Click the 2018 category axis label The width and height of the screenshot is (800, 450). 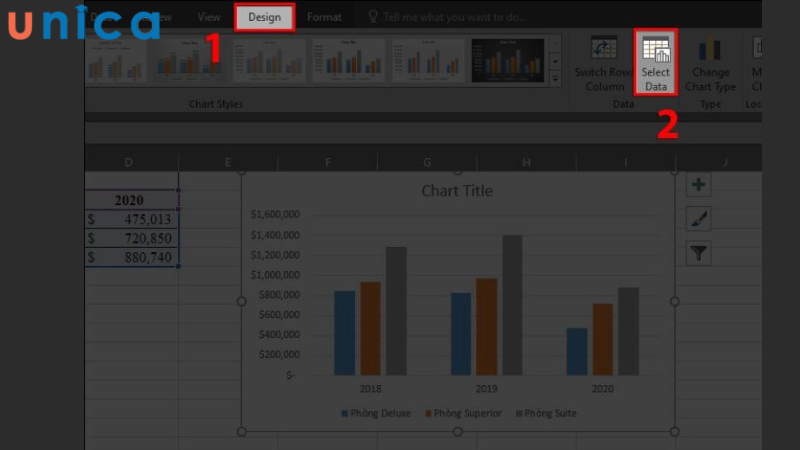tap(370, 389)
